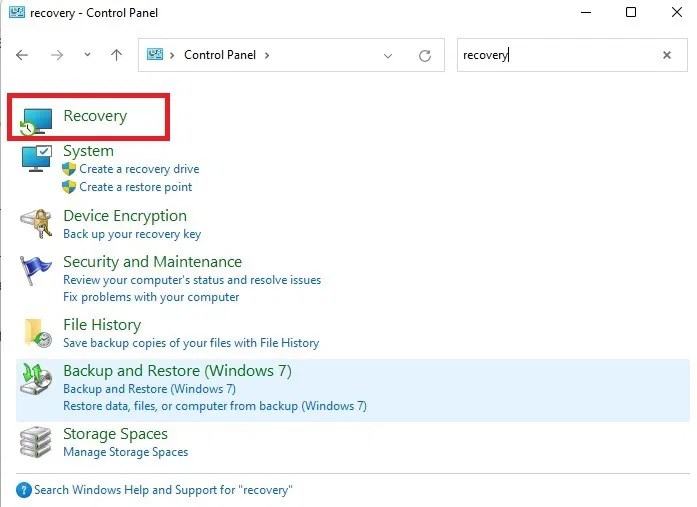This screenshot has width=697, height=507.
Task: Go forward with the Forward arrow
Action: coord(56,55)
